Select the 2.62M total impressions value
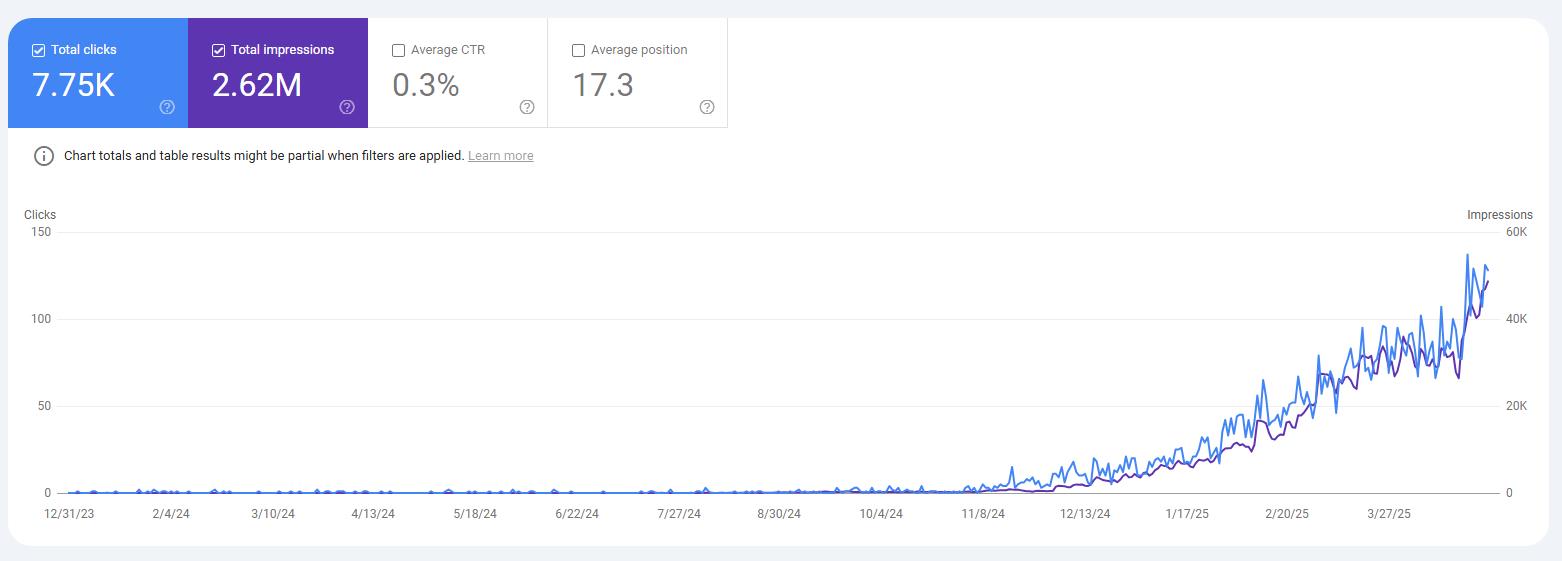1562x561 pixels. point(257,85)
